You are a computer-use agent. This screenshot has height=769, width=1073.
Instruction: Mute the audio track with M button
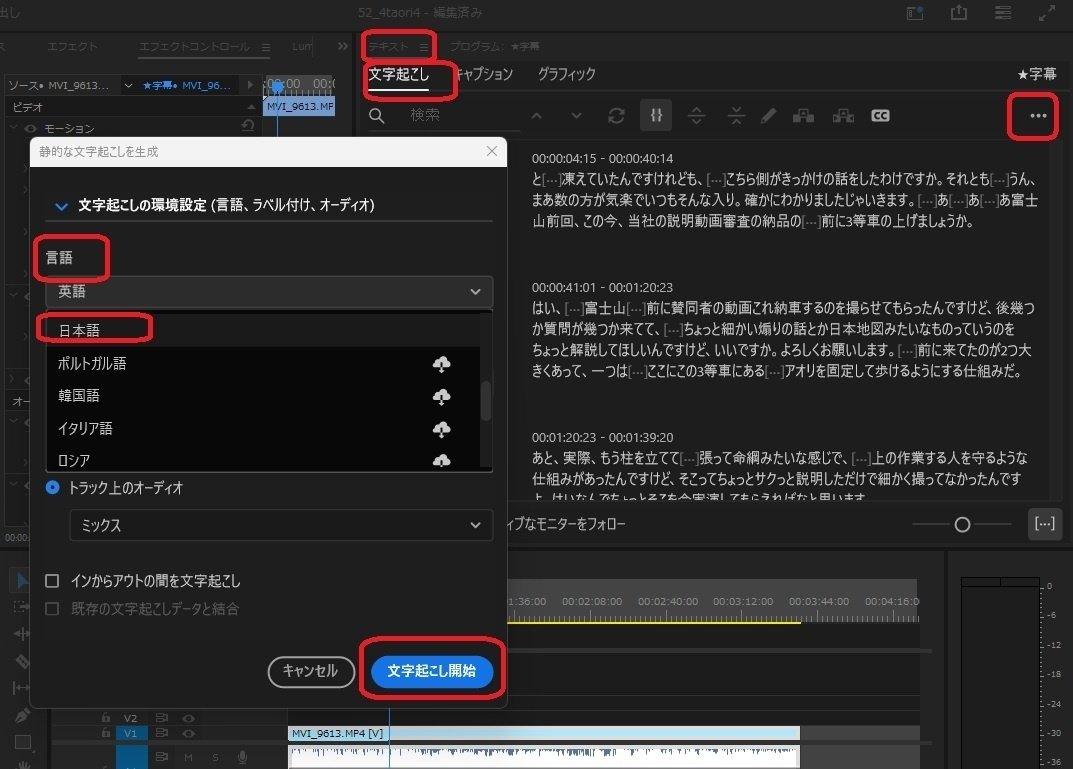pos(188,757)
